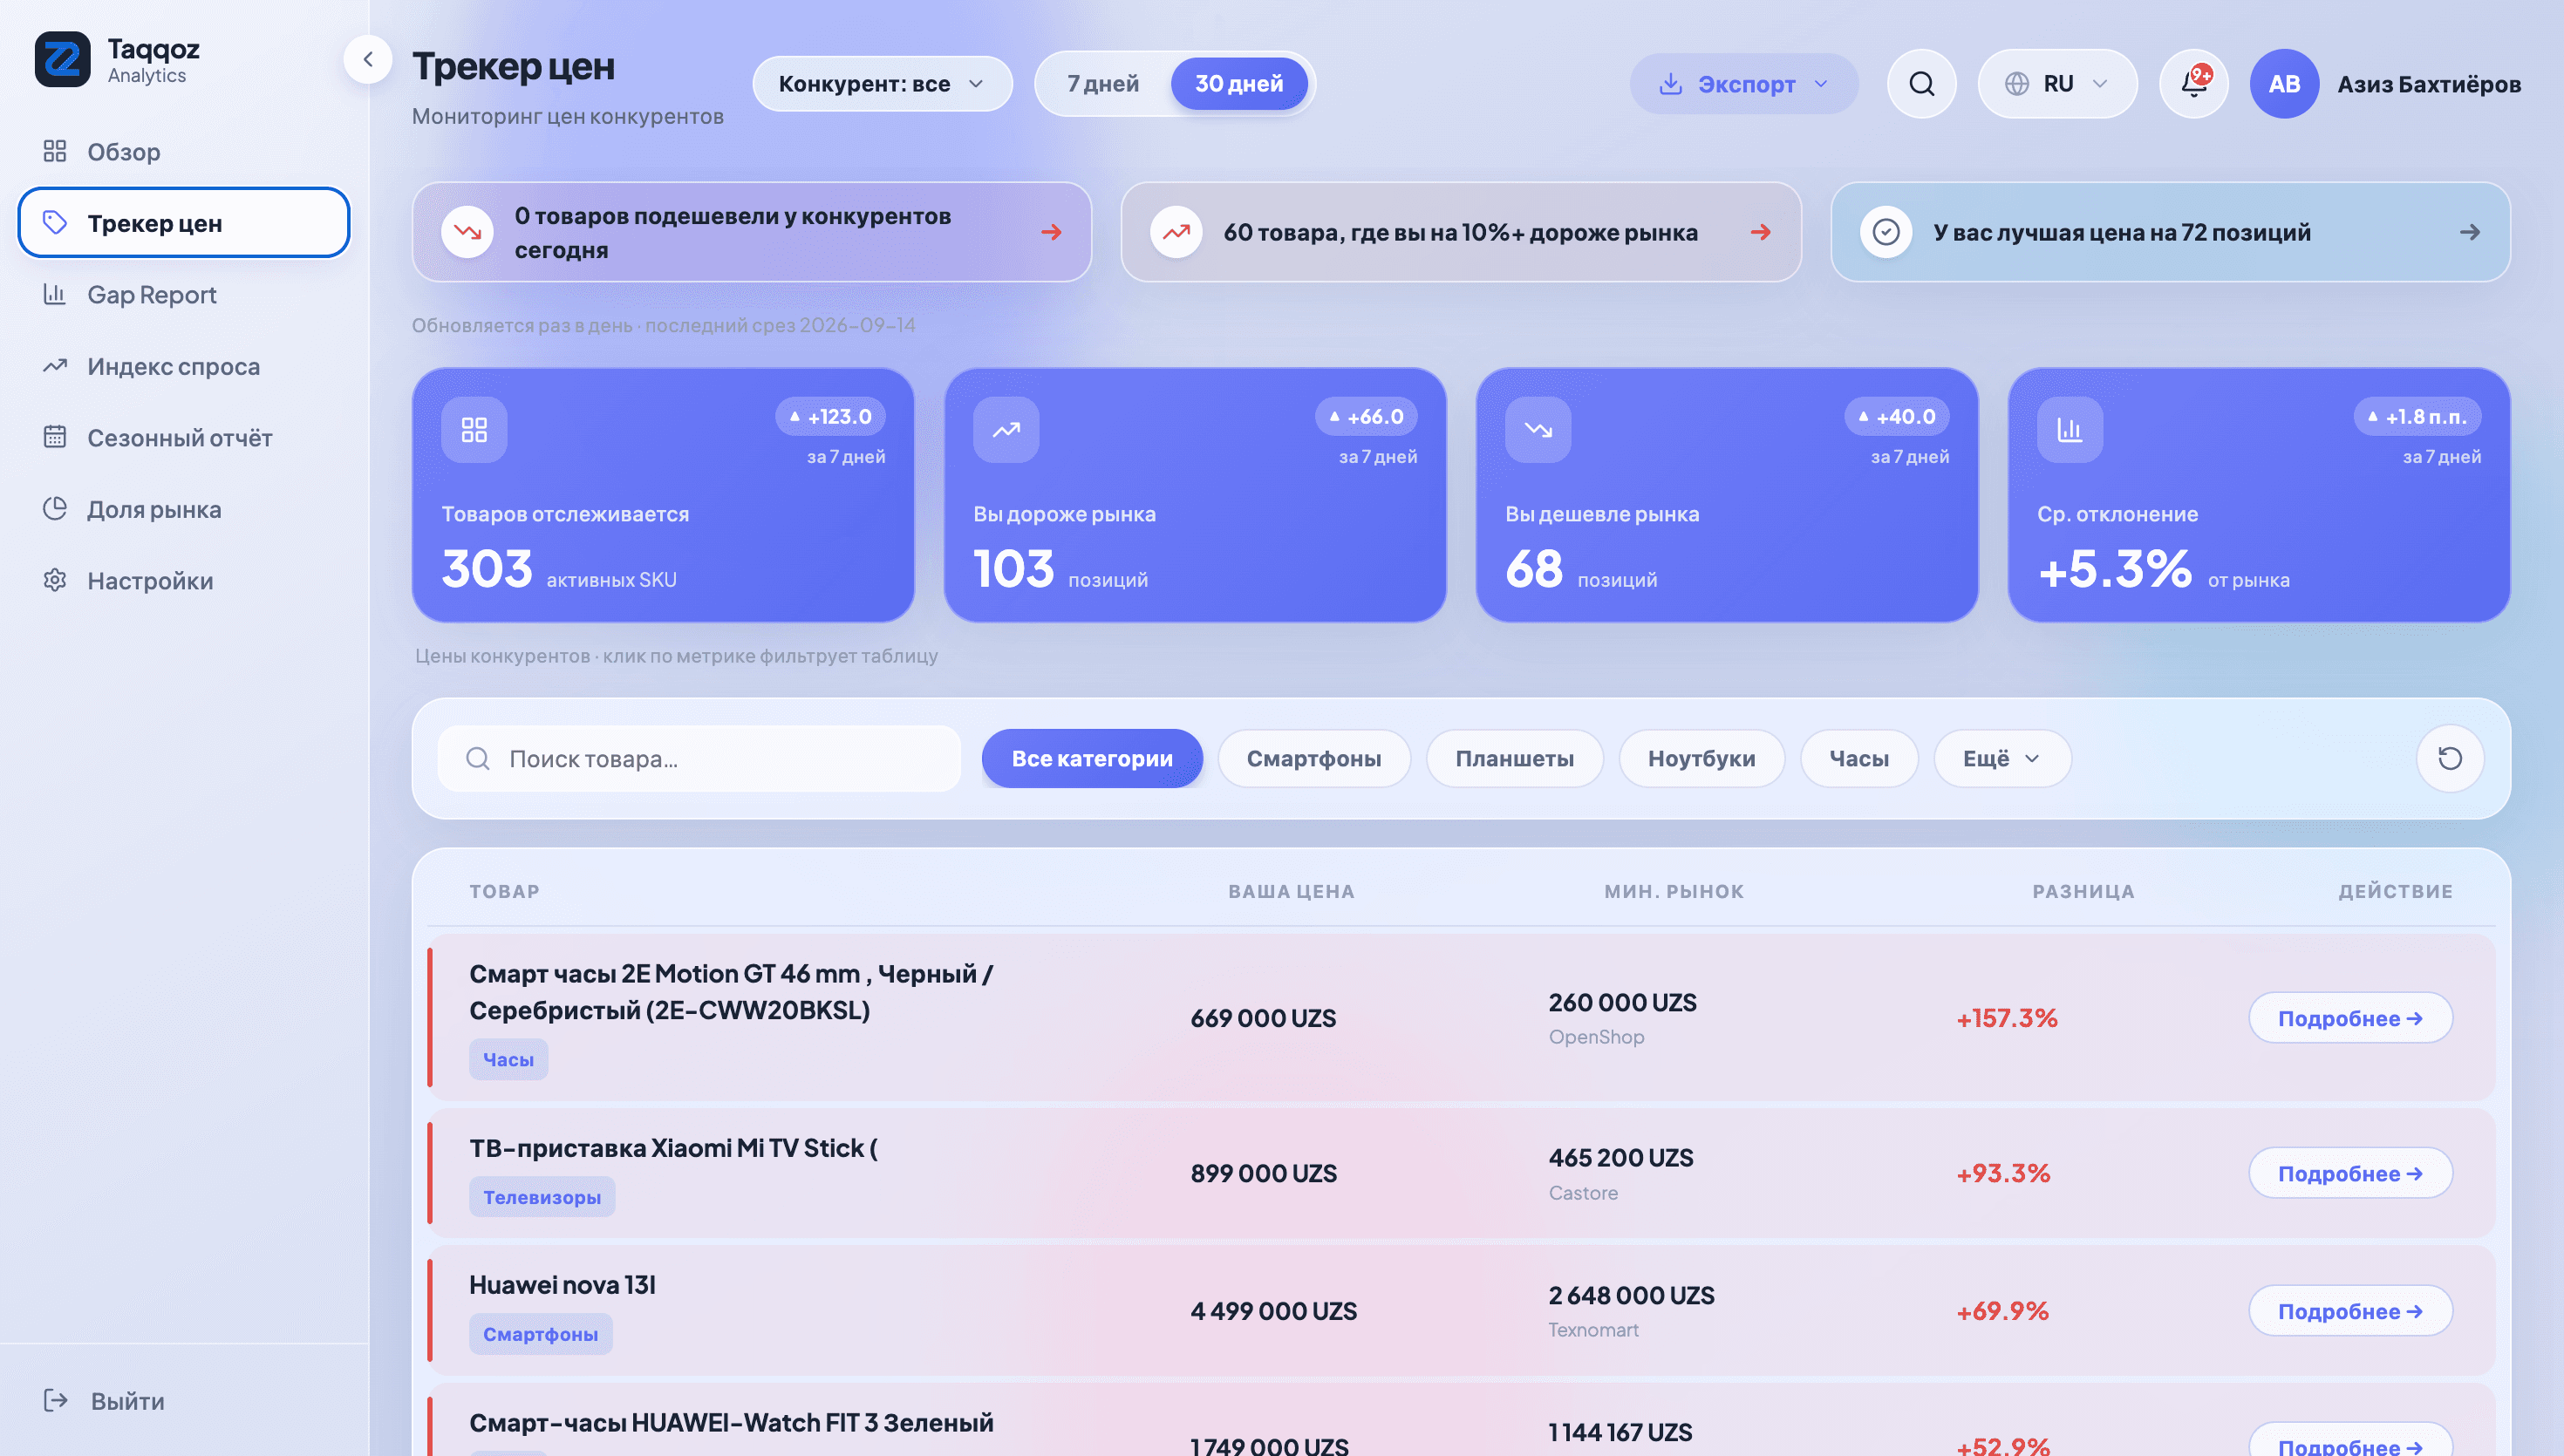Screen dimensions: 2564x1456
Task: Open the Конкурент: все dropdown
Action: click(882, 84)
